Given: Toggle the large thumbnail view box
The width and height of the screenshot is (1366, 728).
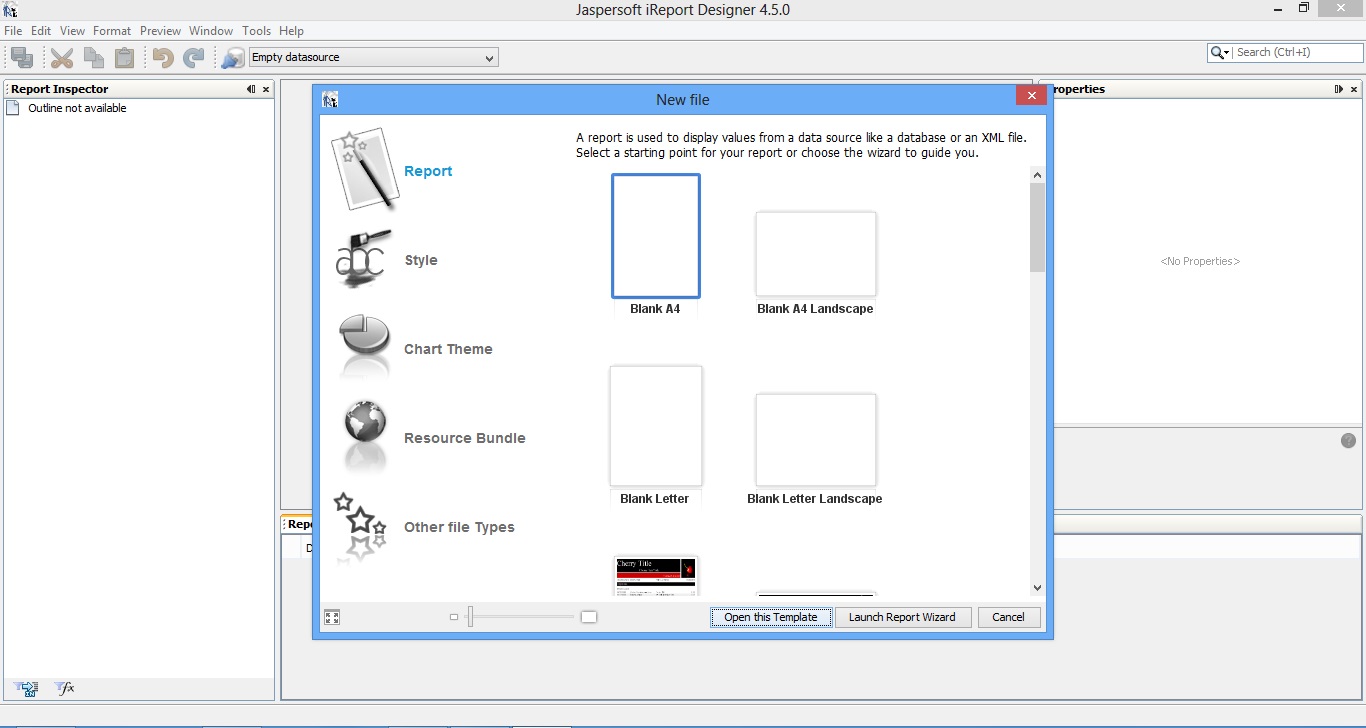Looking at the screenshot, I should [588, 617].
